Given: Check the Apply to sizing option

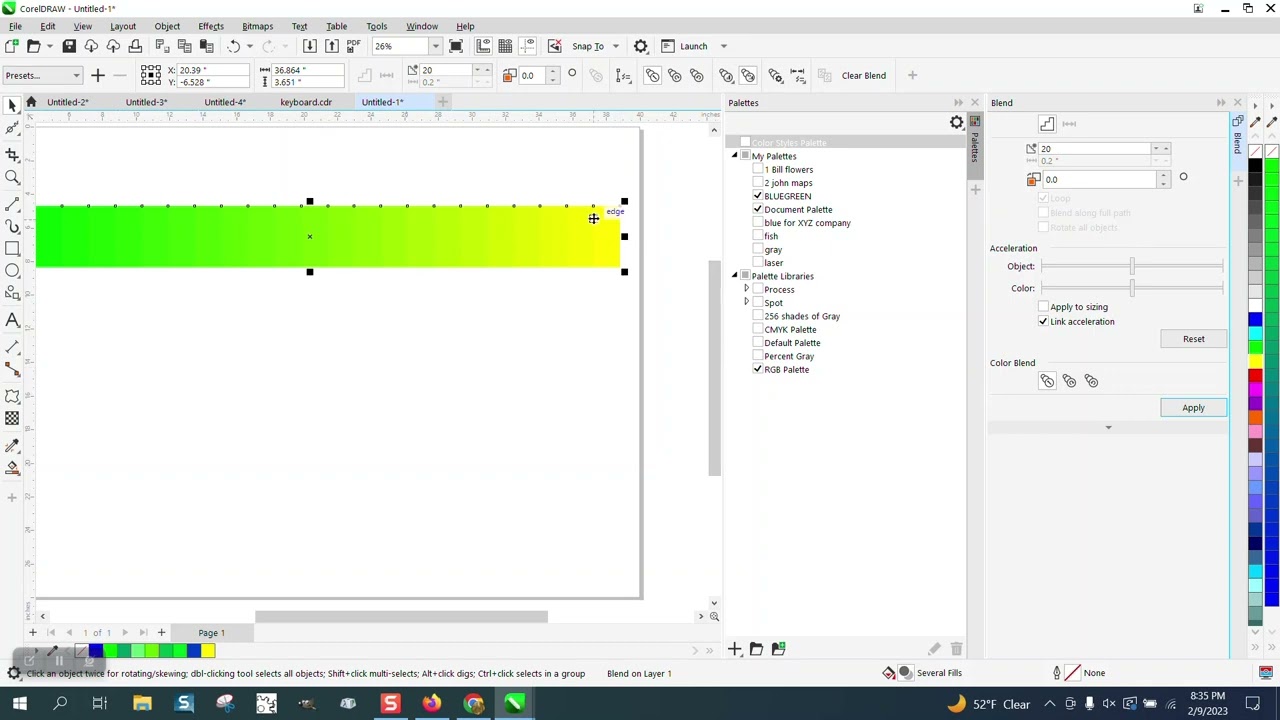Looking at the screenshot, I should click(x=1043, y=307).
